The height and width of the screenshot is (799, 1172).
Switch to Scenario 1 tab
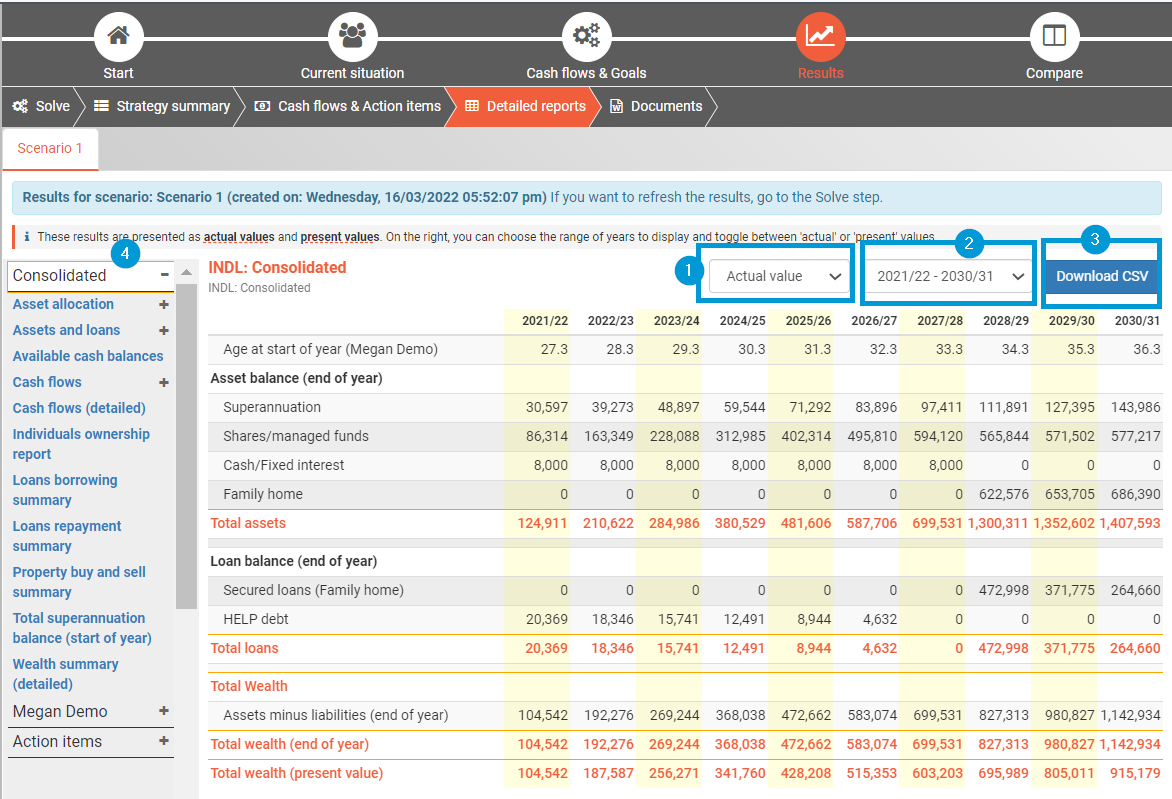tap(50, 148)
